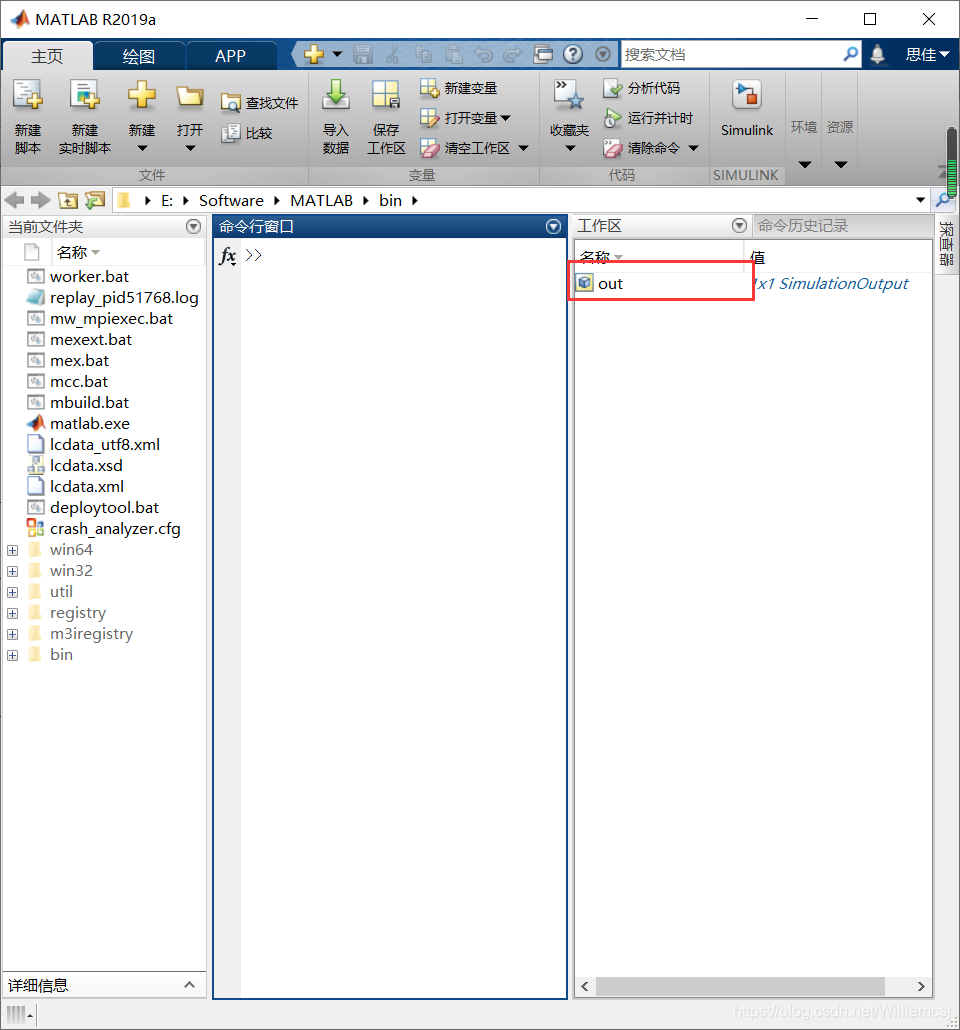The height and width of the screenshot is (1030, 960).
Task: Click 比较 (Compare) tool
Action: pos(247,133)
